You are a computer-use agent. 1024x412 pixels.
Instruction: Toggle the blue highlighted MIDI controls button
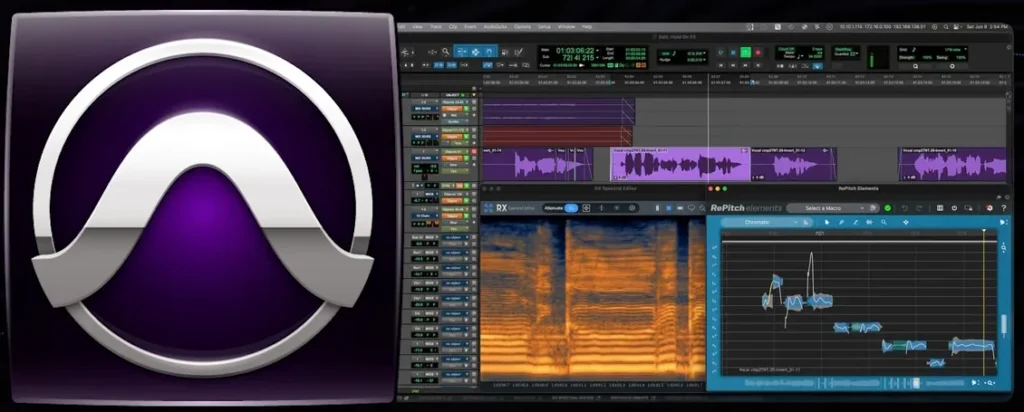[x=817, y=65]
